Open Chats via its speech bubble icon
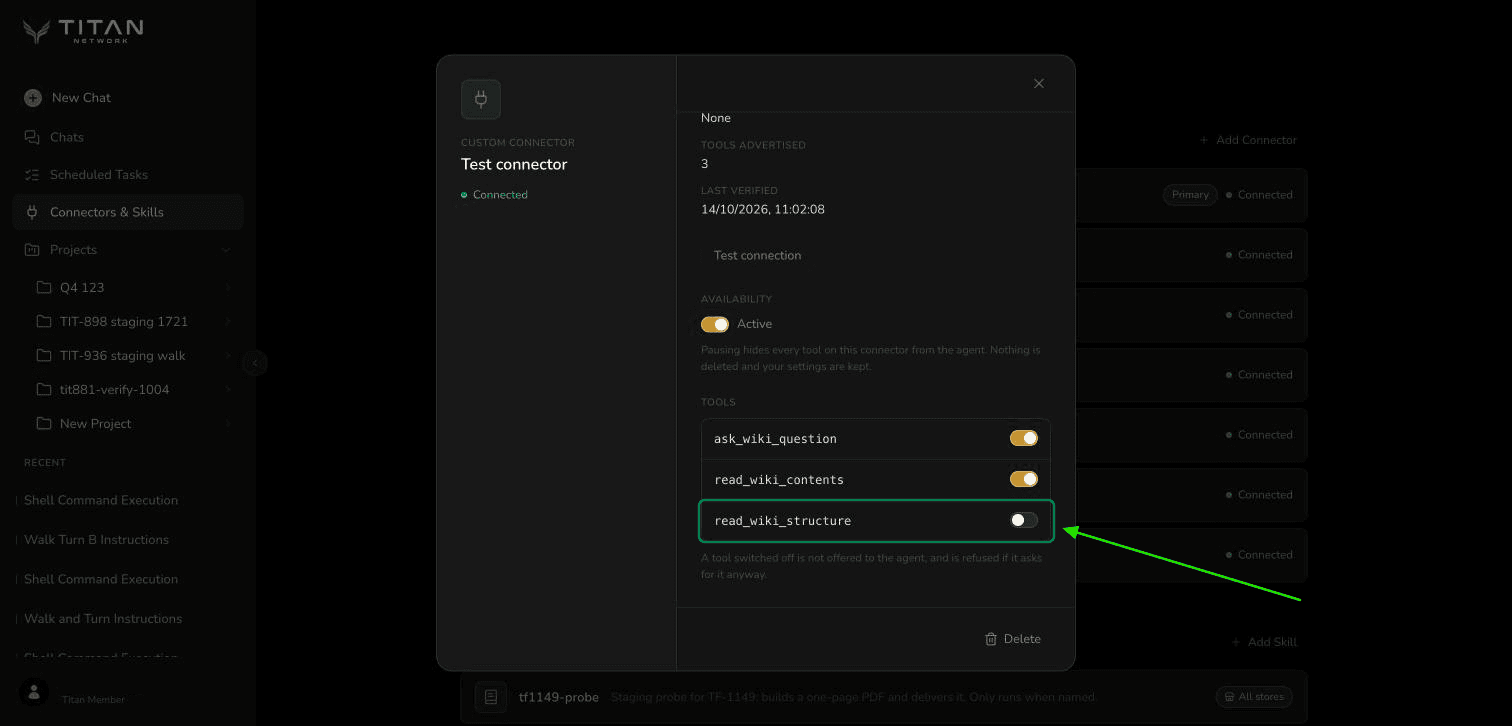1512x726 pixels. [32, 137]
